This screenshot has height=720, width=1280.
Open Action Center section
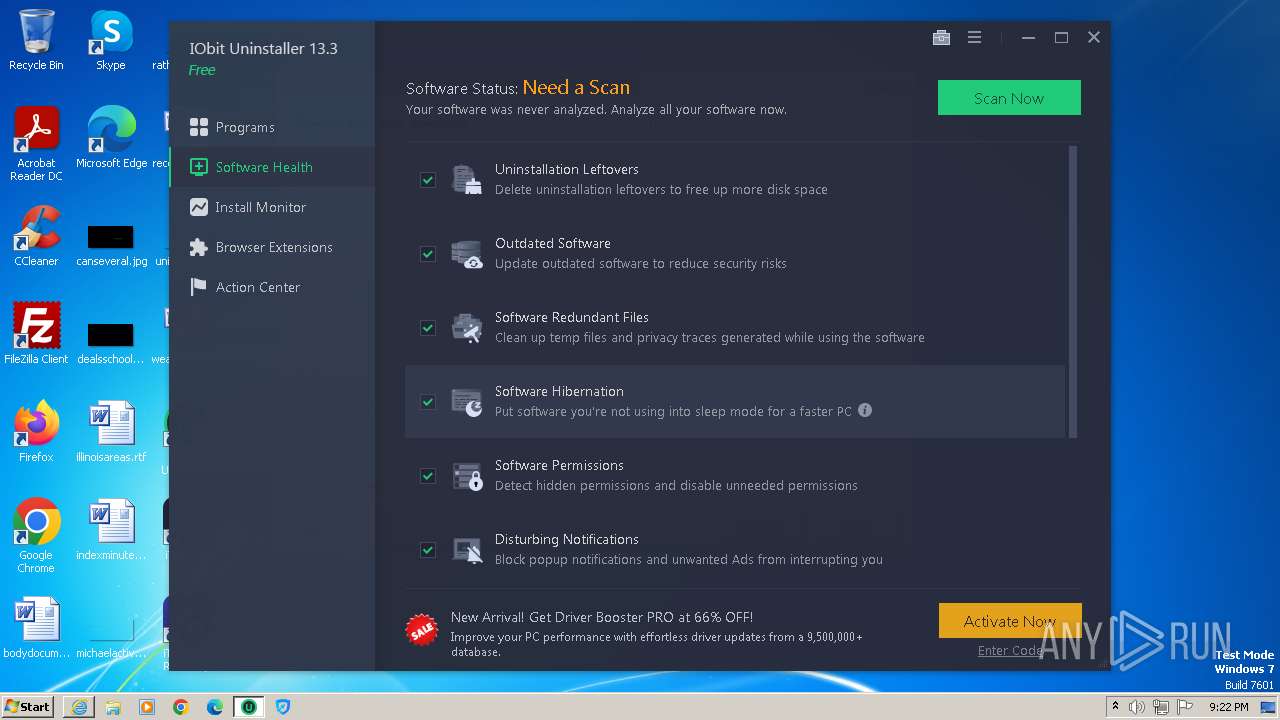(x=272, y=287)
